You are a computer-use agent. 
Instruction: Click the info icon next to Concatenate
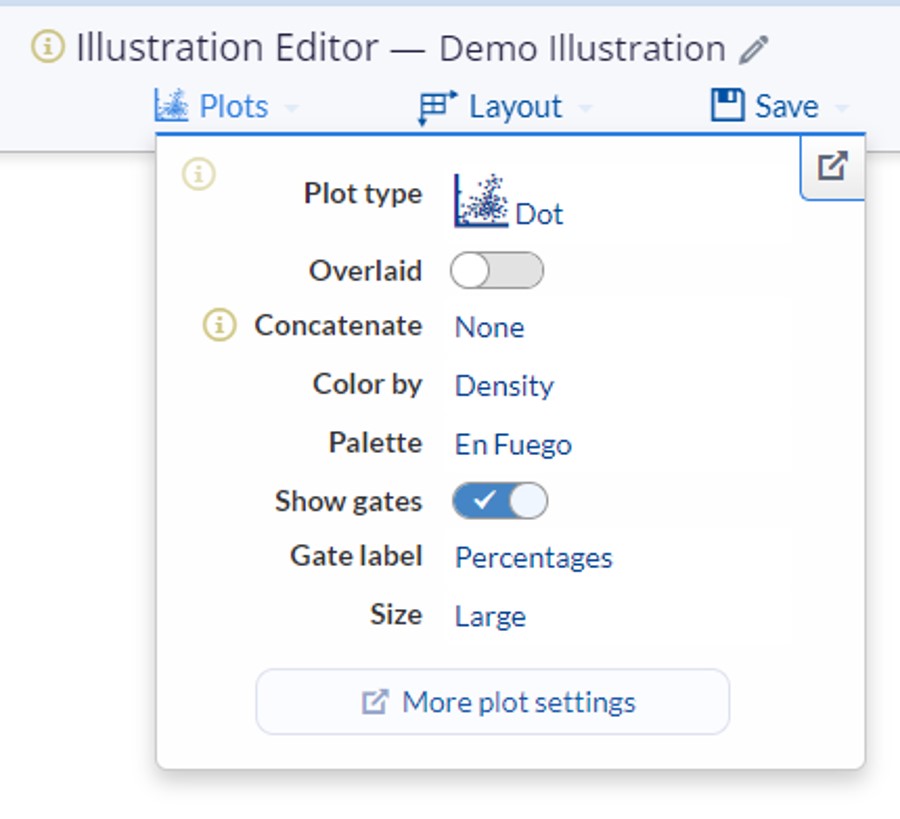tap(220, 325)
